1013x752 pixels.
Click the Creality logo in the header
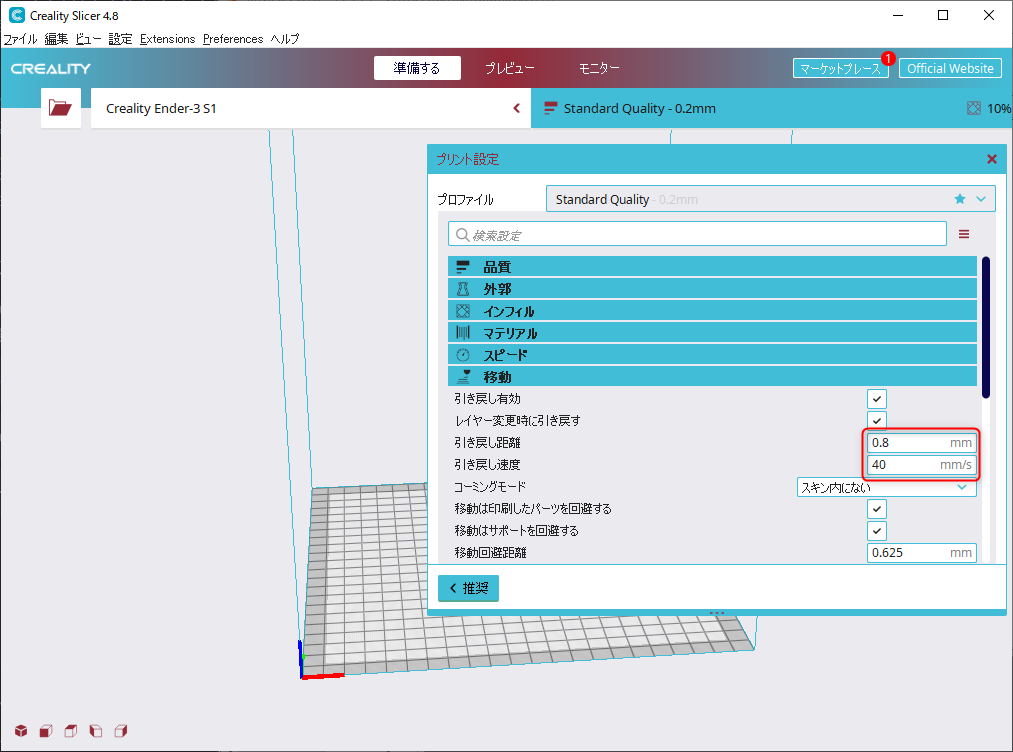(x=51, y=68)
